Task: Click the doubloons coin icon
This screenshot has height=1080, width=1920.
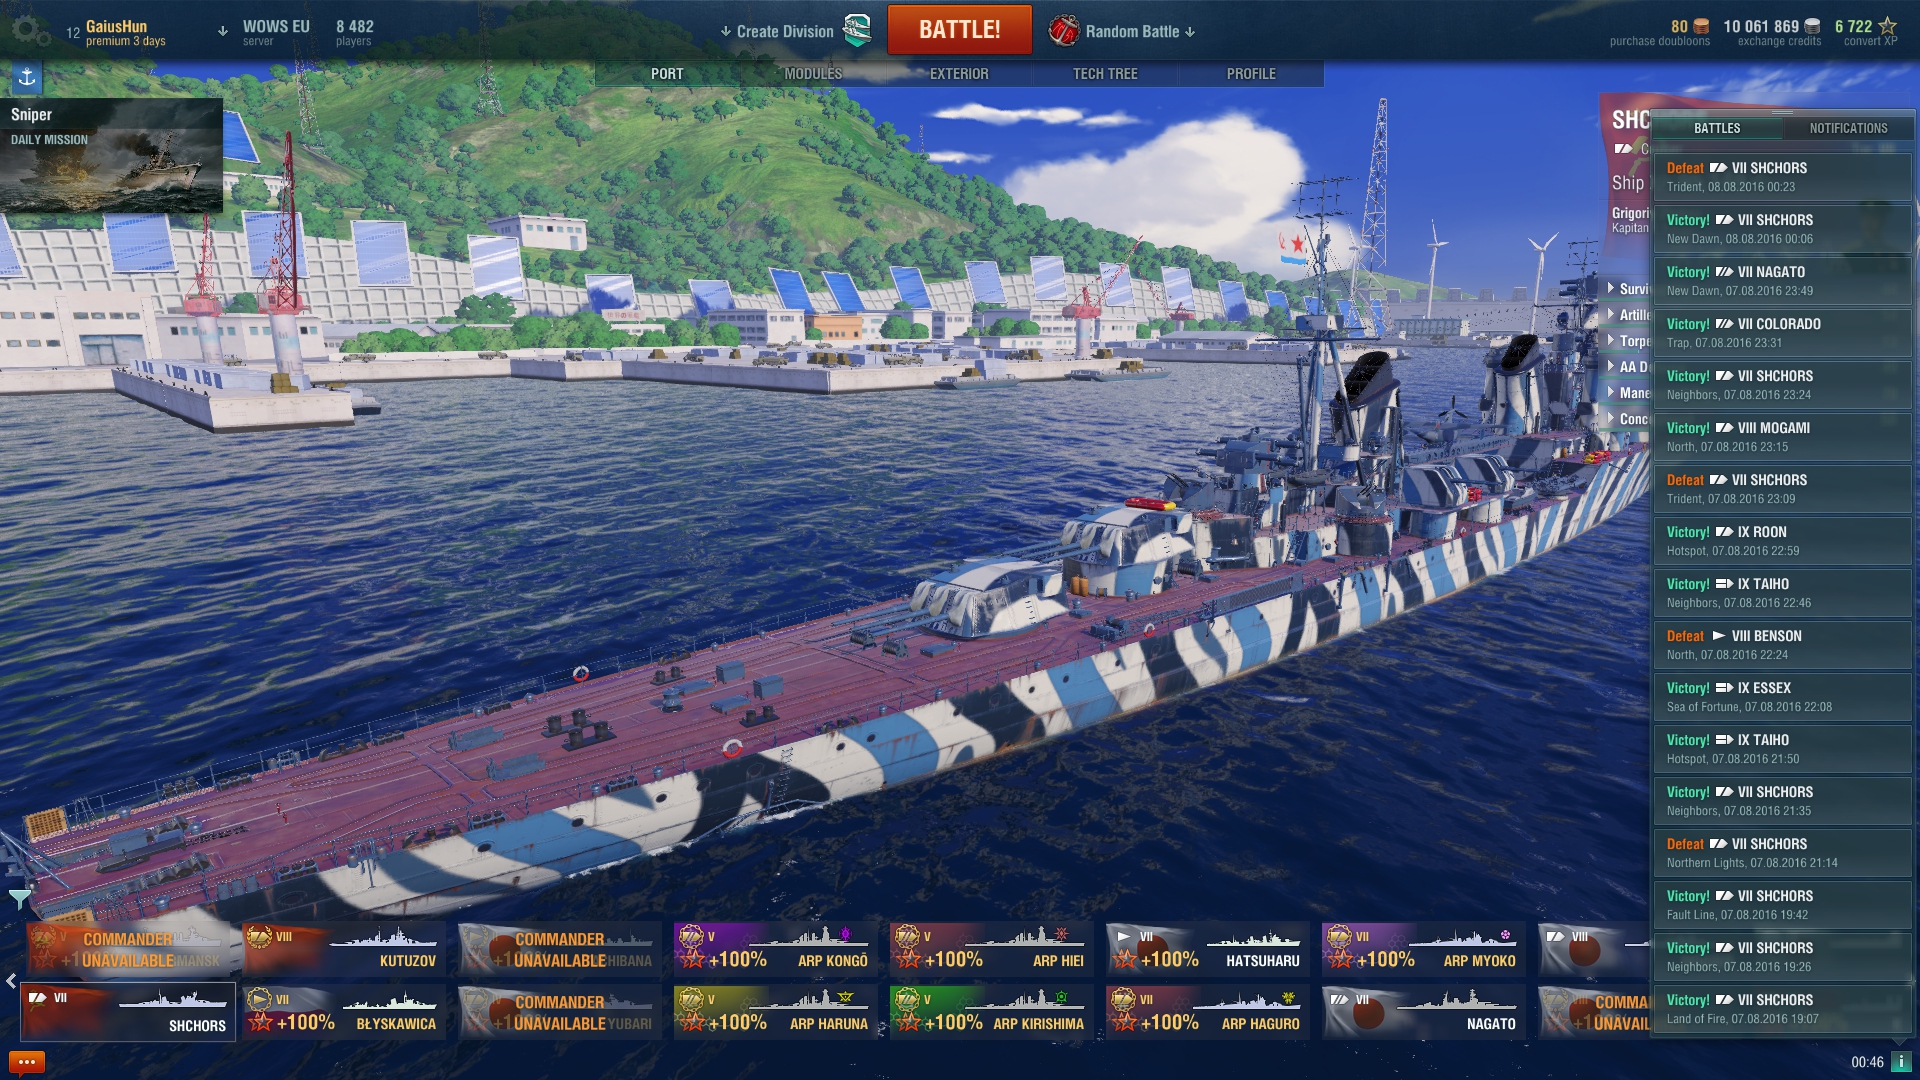Action: point(1702,27)
